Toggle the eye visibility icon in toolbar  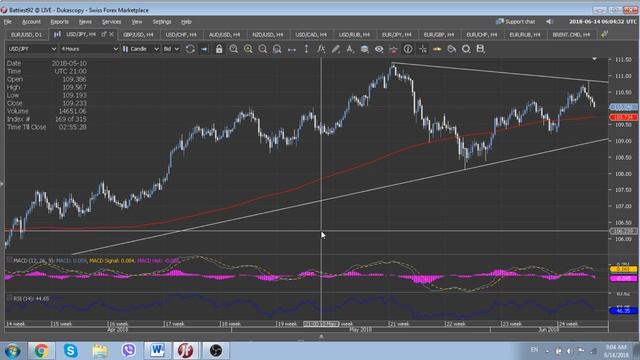point(379,49)
